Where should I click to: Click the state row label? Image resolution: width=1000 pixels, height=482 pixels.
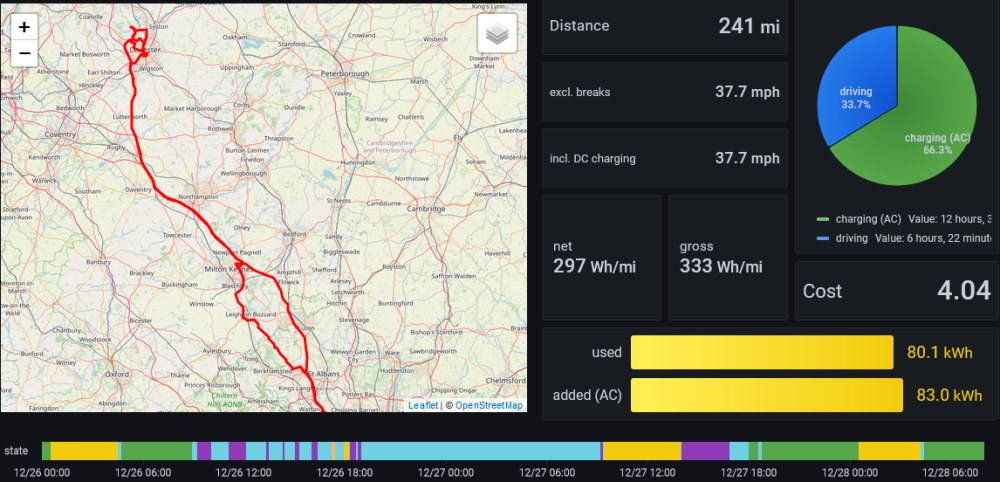(16, 451)
